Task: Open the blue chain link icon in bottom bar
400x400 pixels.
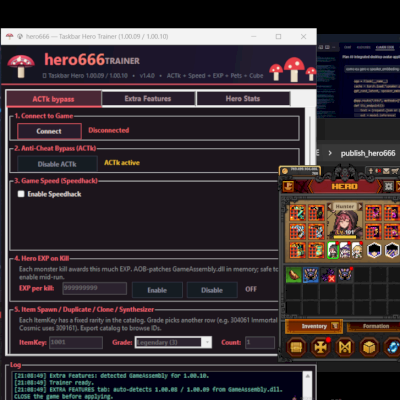Action: coord(392,347)
